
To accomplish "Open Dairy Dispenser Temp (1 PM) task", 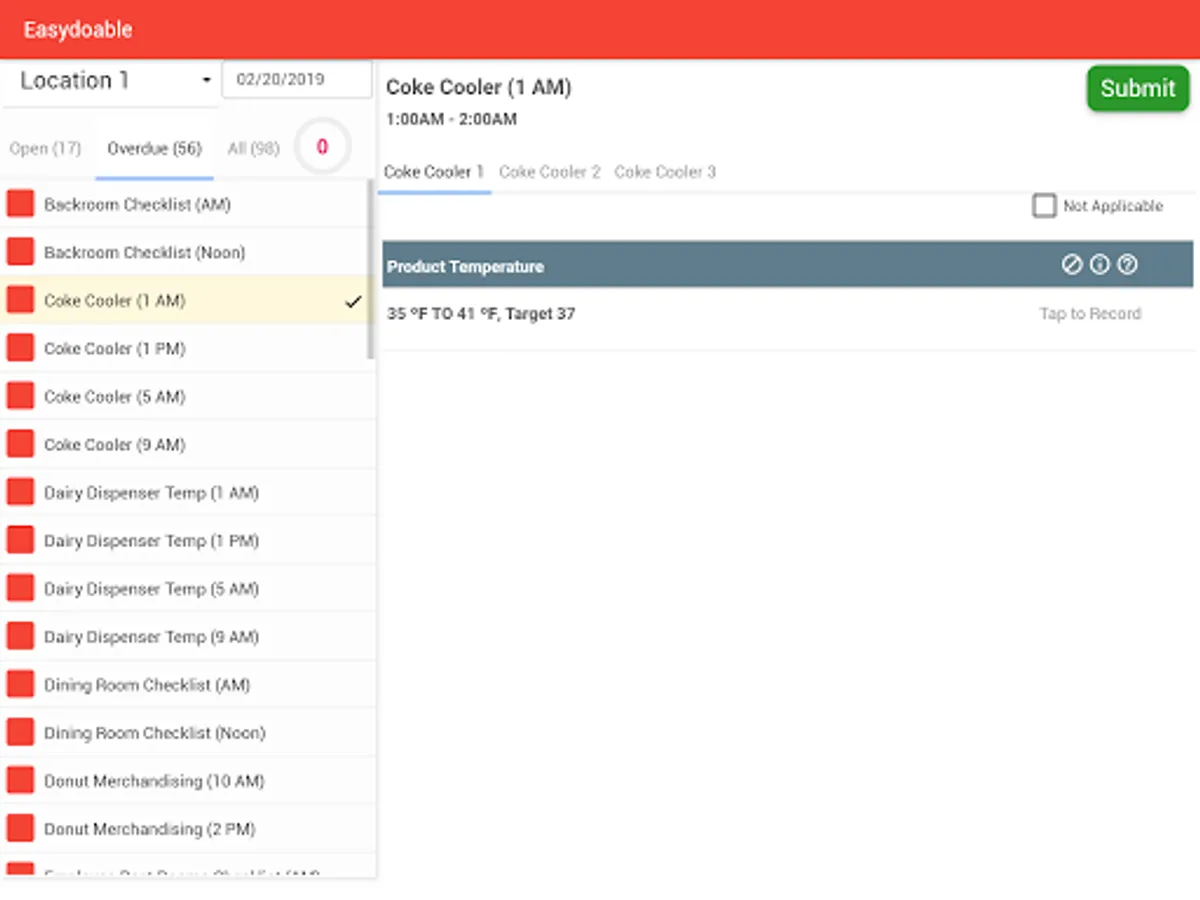I will click(x=188, y=540).
